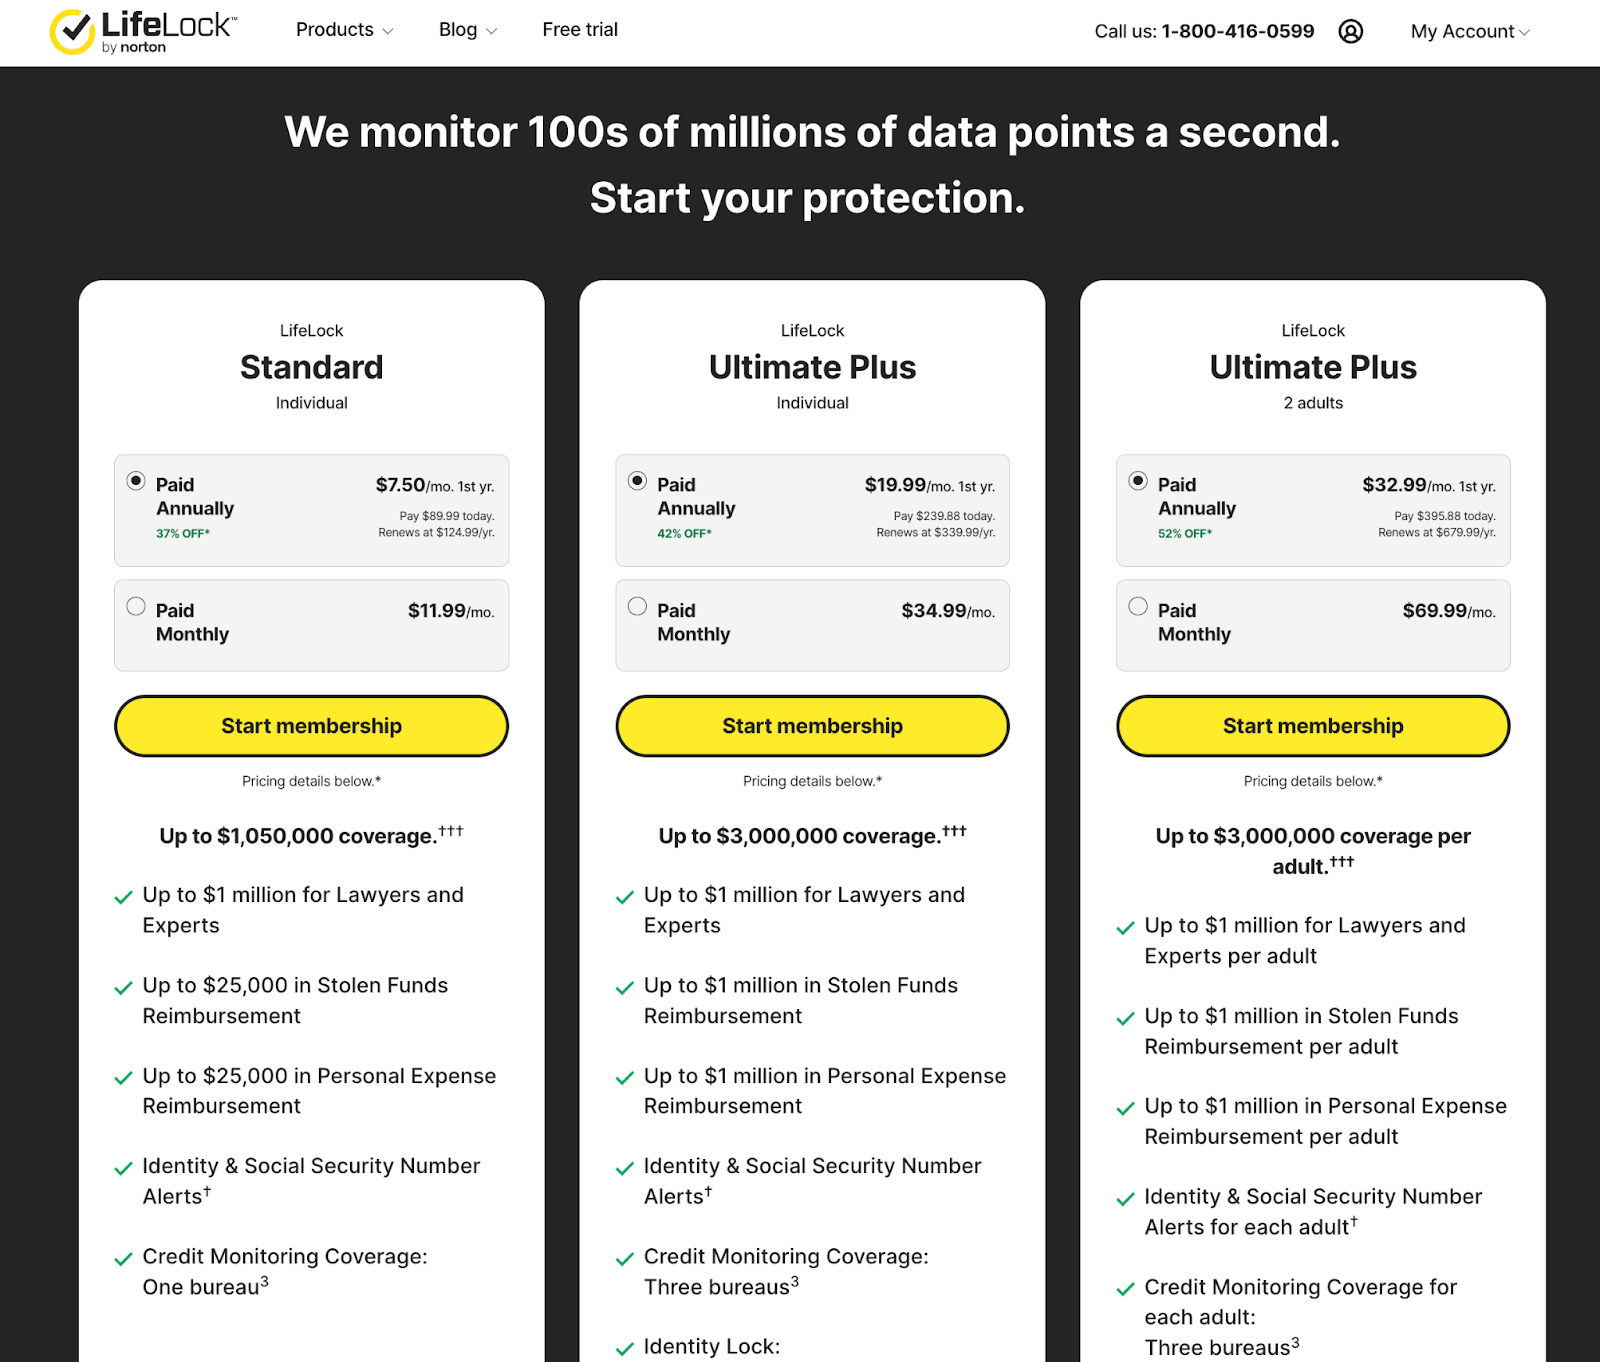Click the LifeLock by Norton logo
The image size is (1600, 1362).
tap(143, 32)
